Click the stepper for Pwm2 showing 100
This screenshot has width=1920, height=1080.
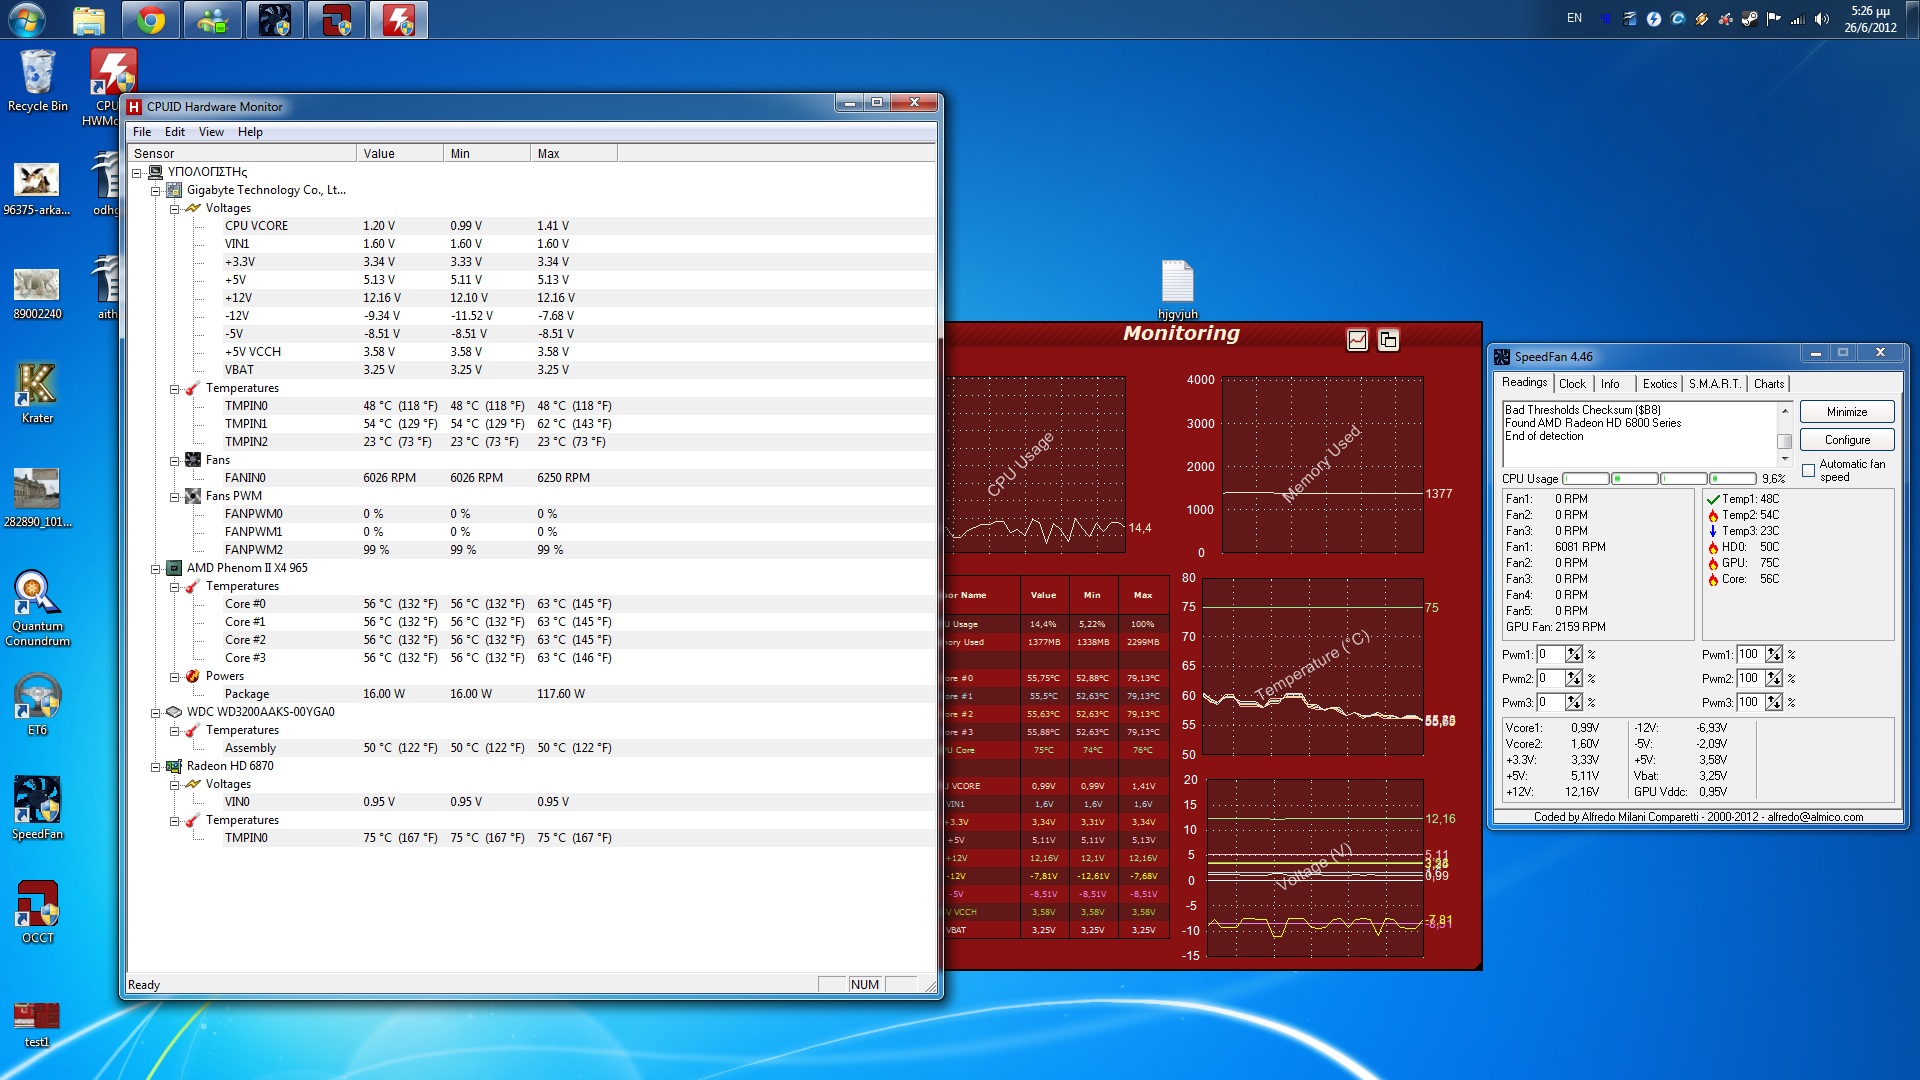point(1774,678)
